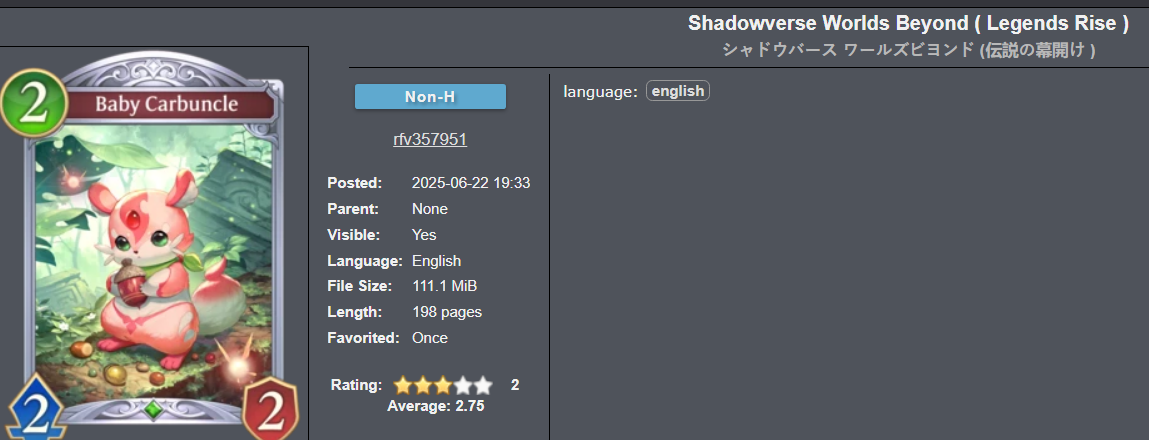Screen dimensions: 1149x440
Task: Click the fifth rating star
Action: (482, 385)
